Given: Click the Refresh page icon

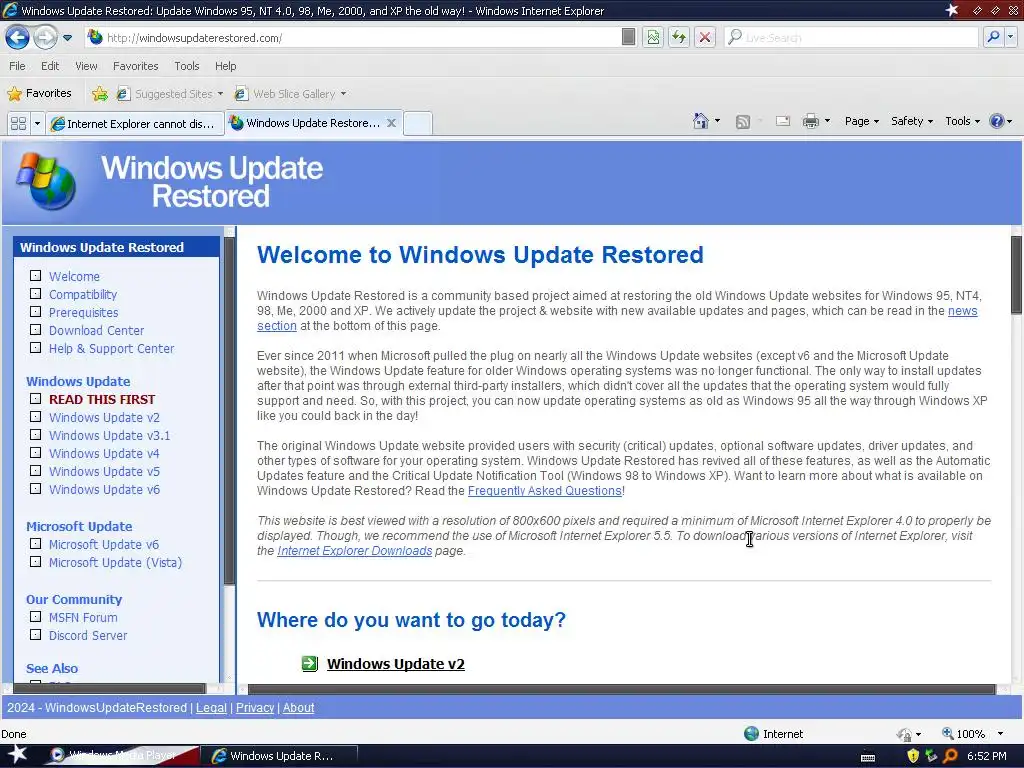Looking at the screenshot, I should [x=679, y=37].
